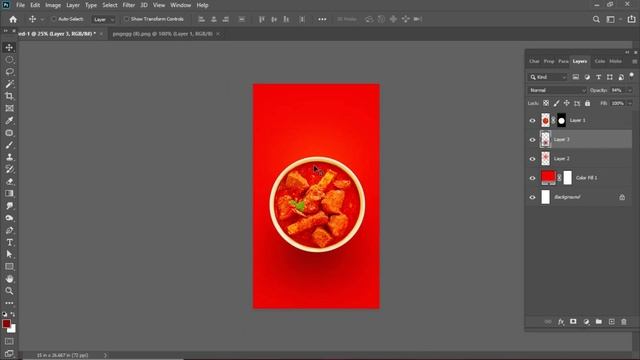Click Align right edges icon
Screen dimensions: 640x360
tap(226, 19)
